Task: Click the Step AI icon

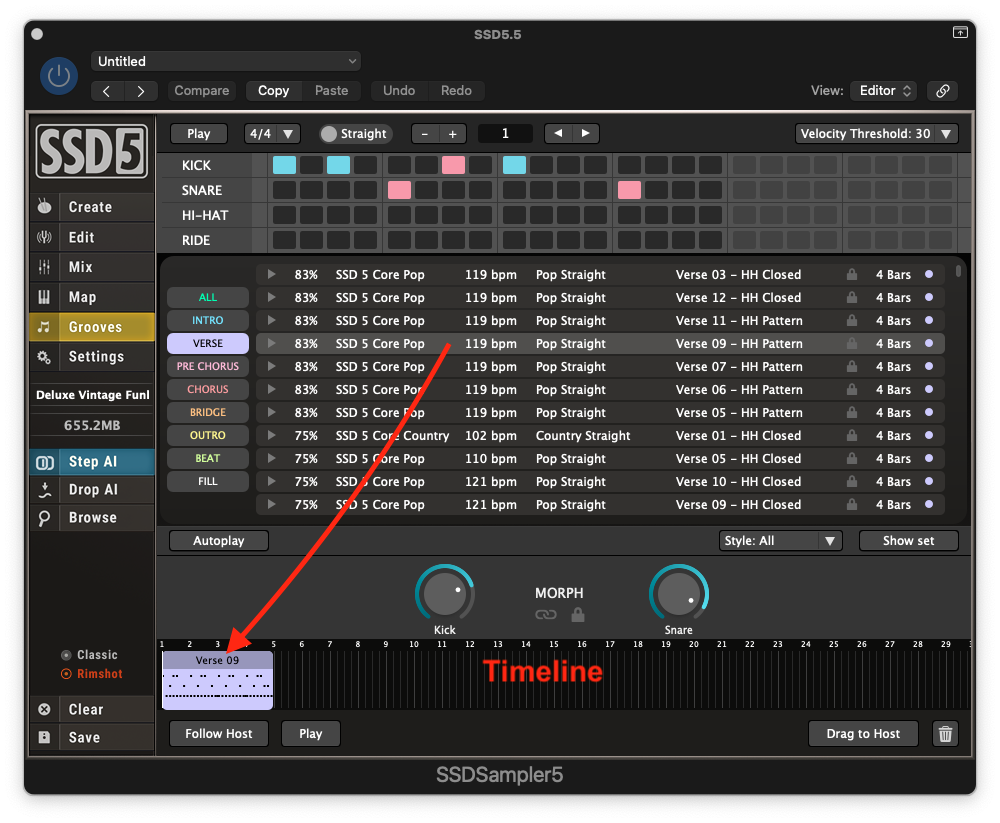Action: (x=45, y=462)
